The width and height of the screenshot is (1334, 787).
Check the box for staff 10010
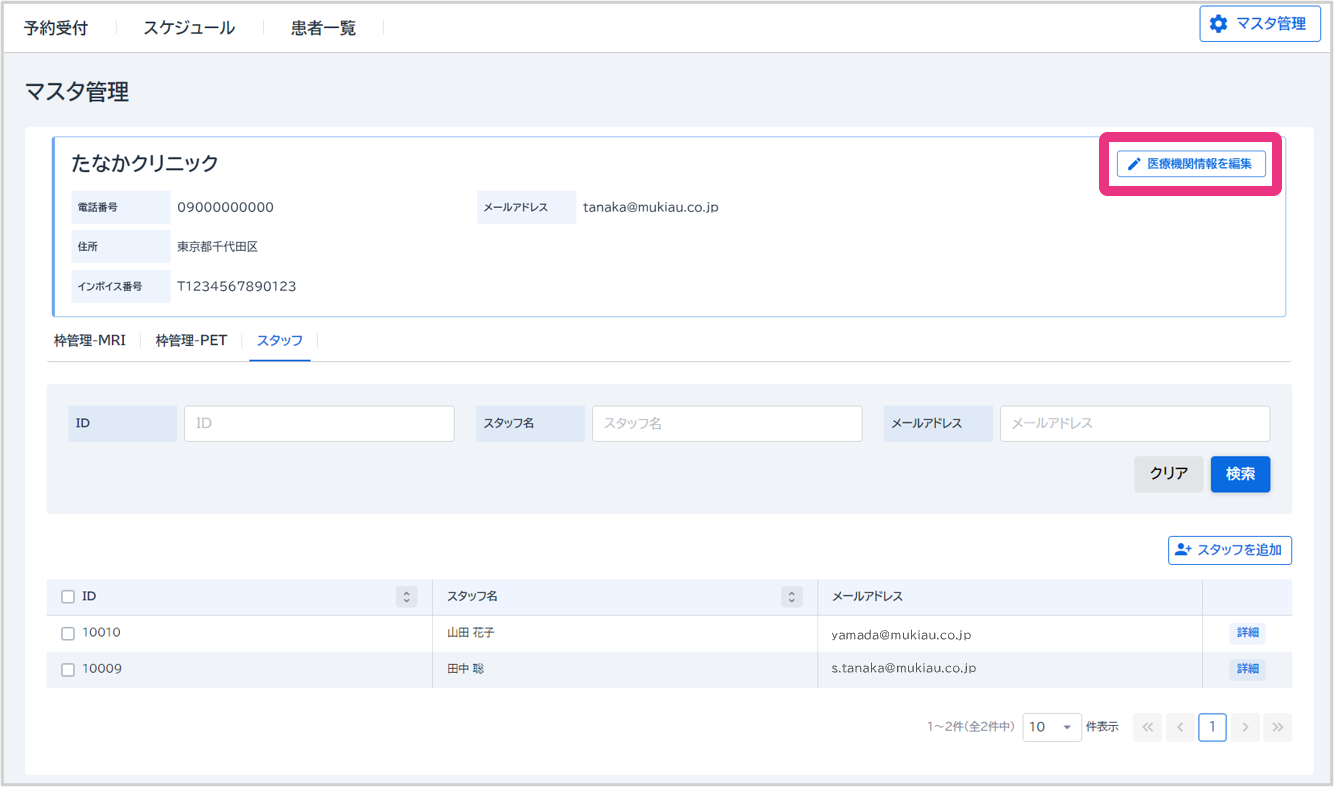(x=68, y=633)
